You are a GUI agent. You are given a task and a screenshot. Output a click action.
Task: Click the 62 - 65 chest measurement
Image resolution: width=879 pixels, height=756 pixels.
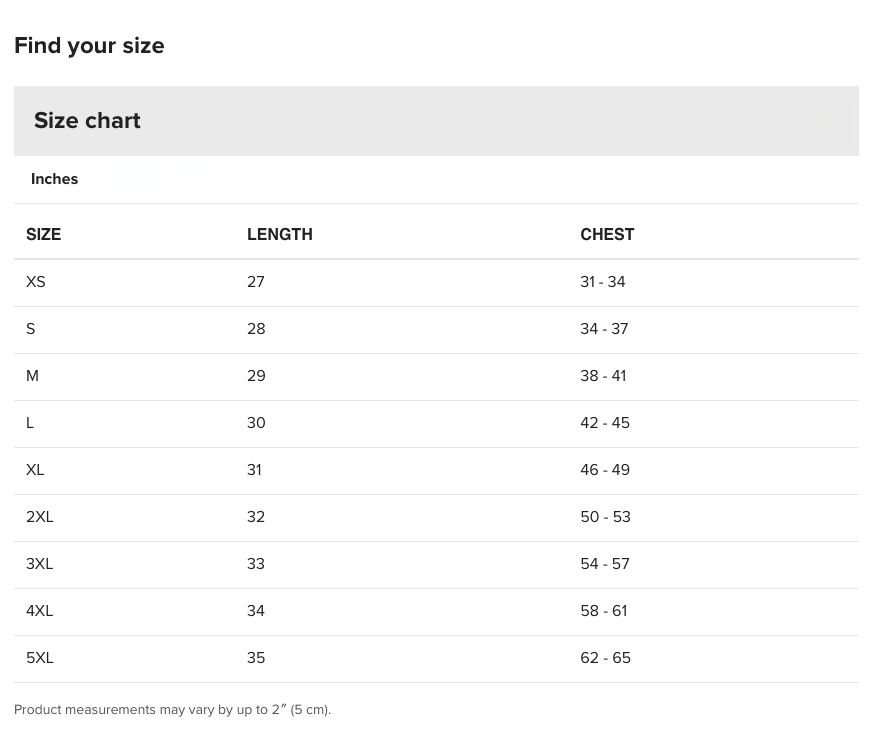605,658
